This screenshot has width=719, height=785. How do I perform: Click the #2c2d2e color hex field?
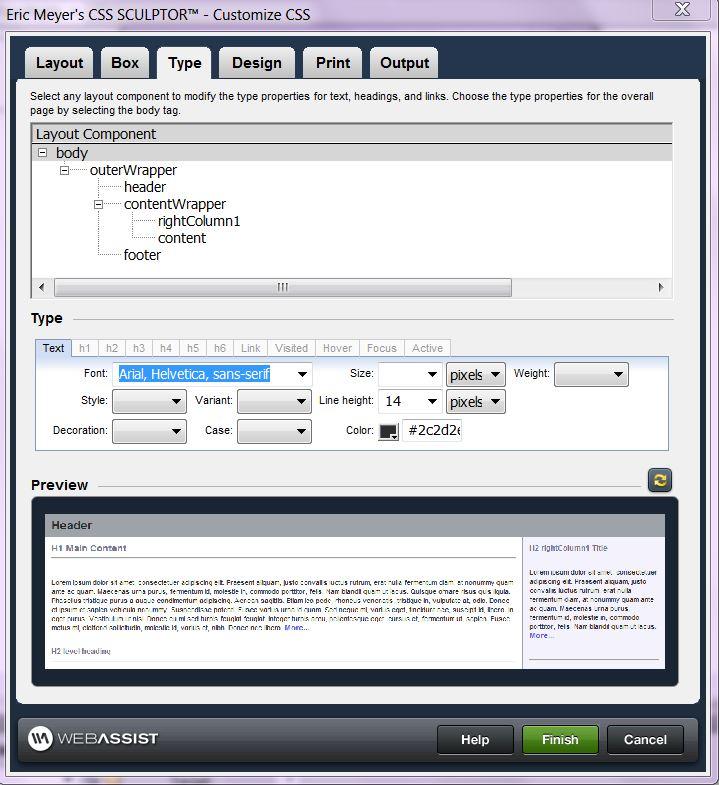[432, 431]
